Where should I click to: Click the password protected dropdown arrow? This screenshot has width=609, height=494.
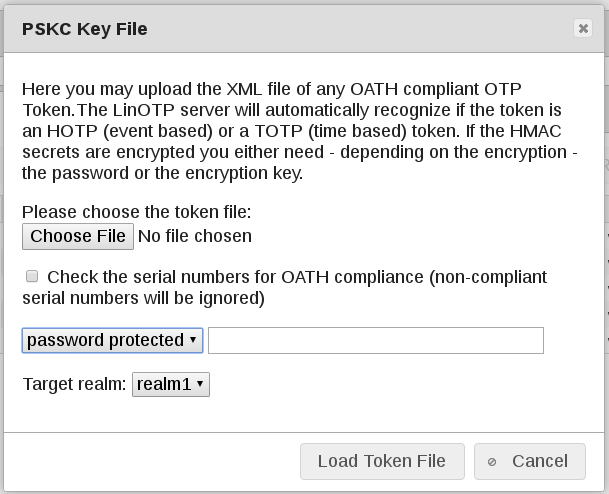[193, 340]
